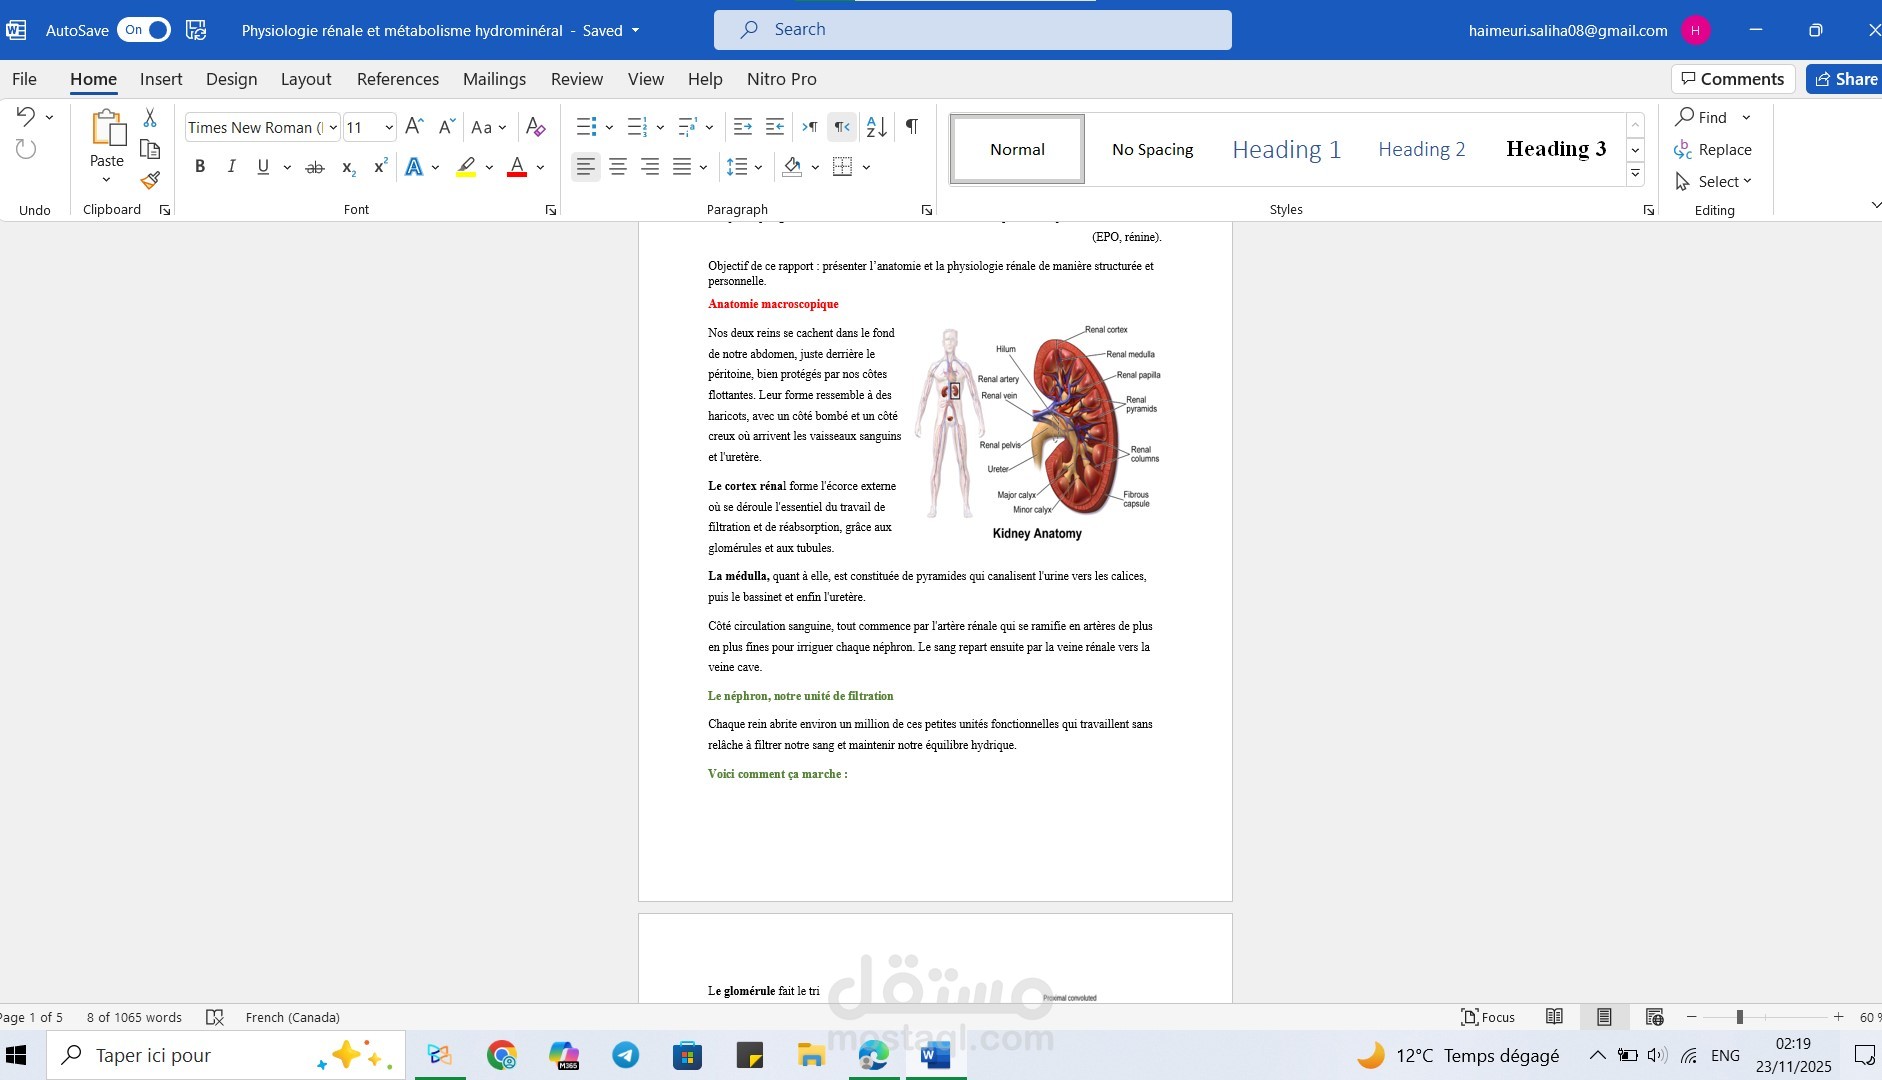Toggle bold formatting

(x=200, y=167)
